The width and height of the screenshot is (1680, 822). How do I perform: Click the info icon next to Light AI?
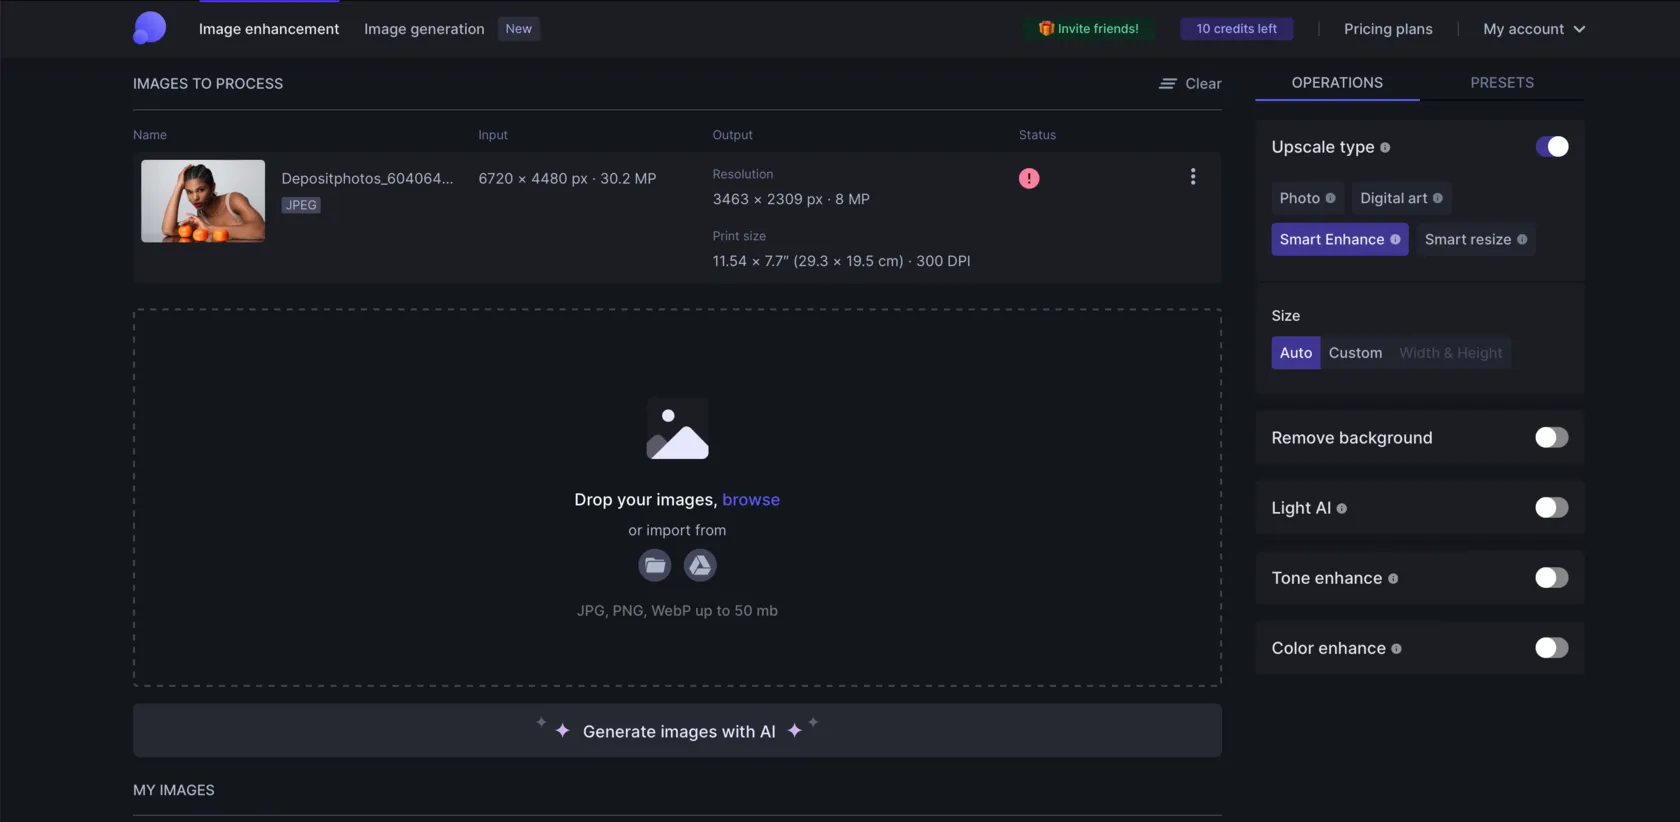(x=1341, y=509)
